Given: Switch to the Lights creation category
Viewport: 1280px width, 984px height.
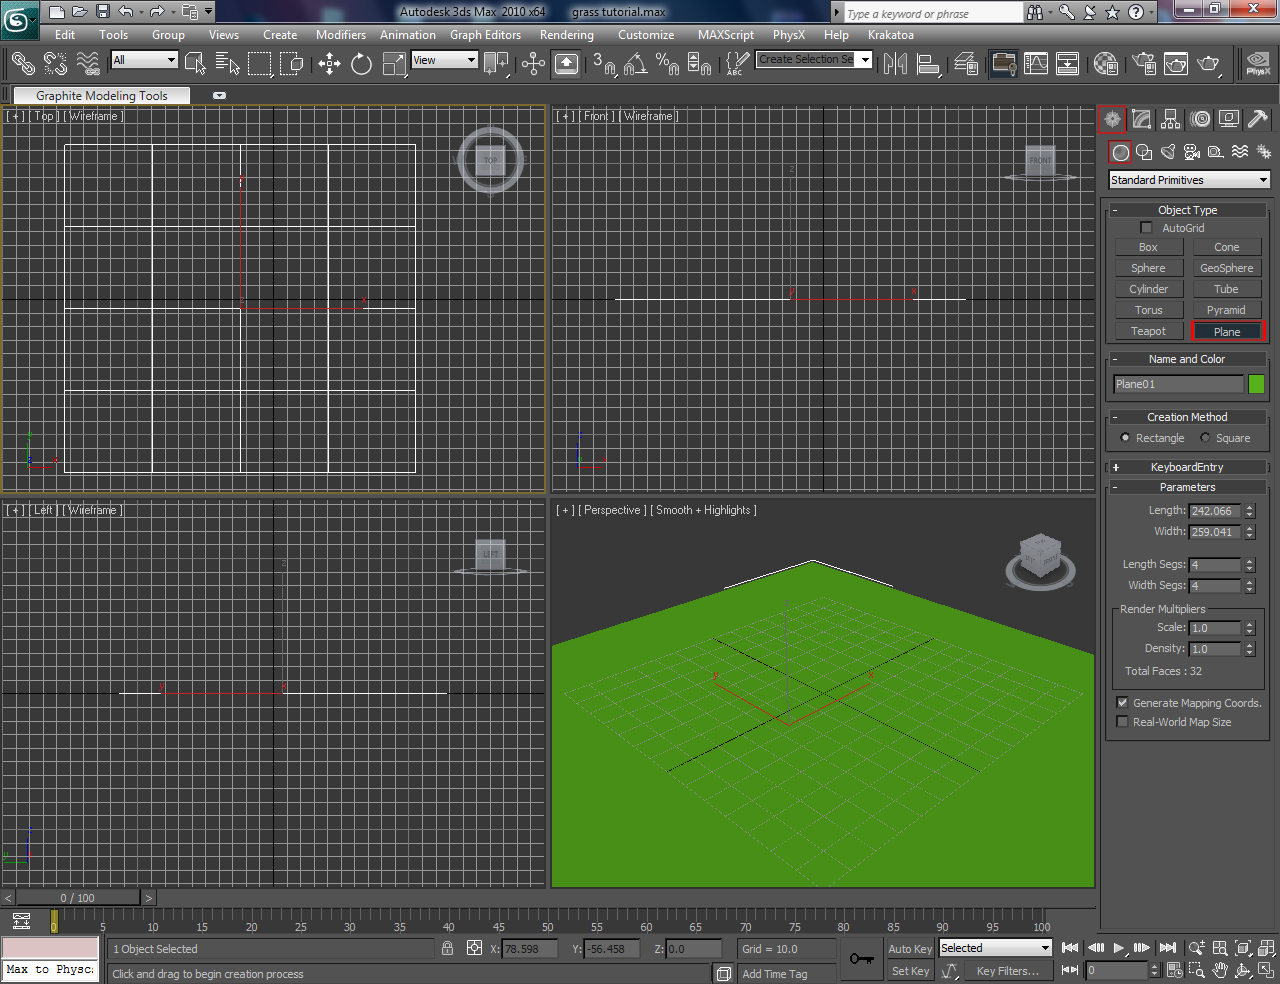Looking at the screenshot, I should [x=1167, y=152].
